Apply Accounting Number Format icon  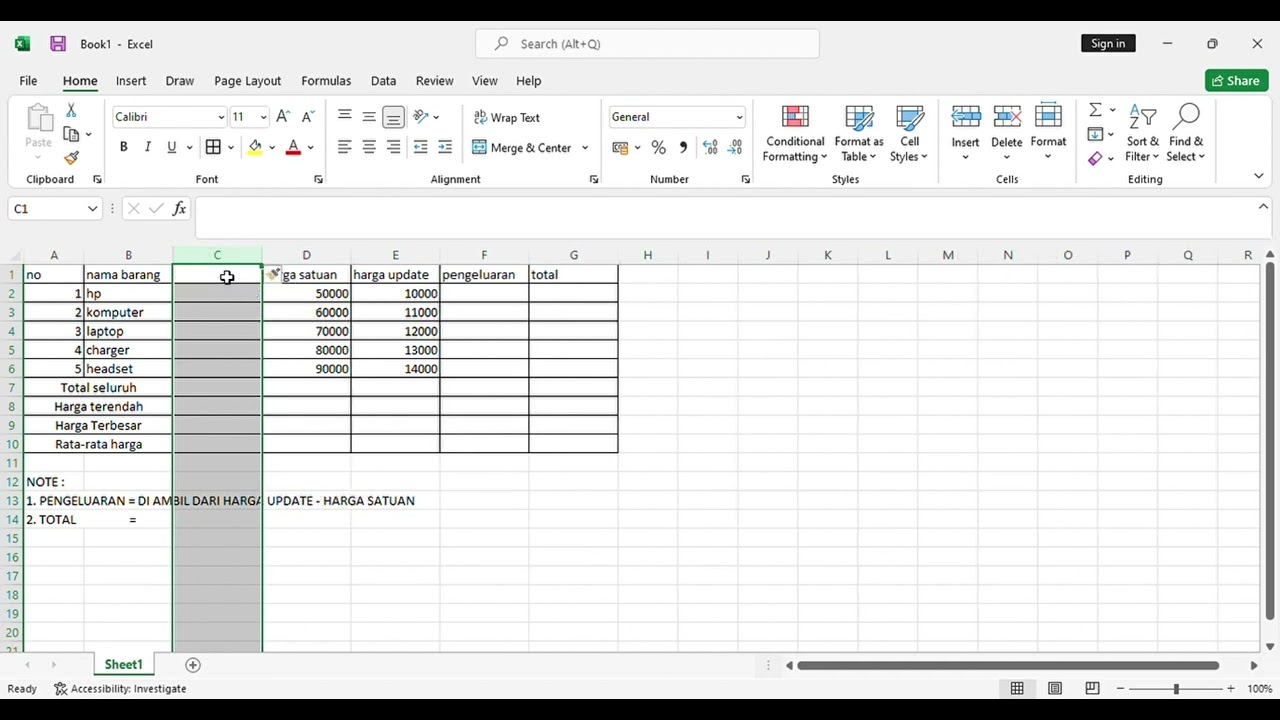pyautogui.click(x=620, y=147)
